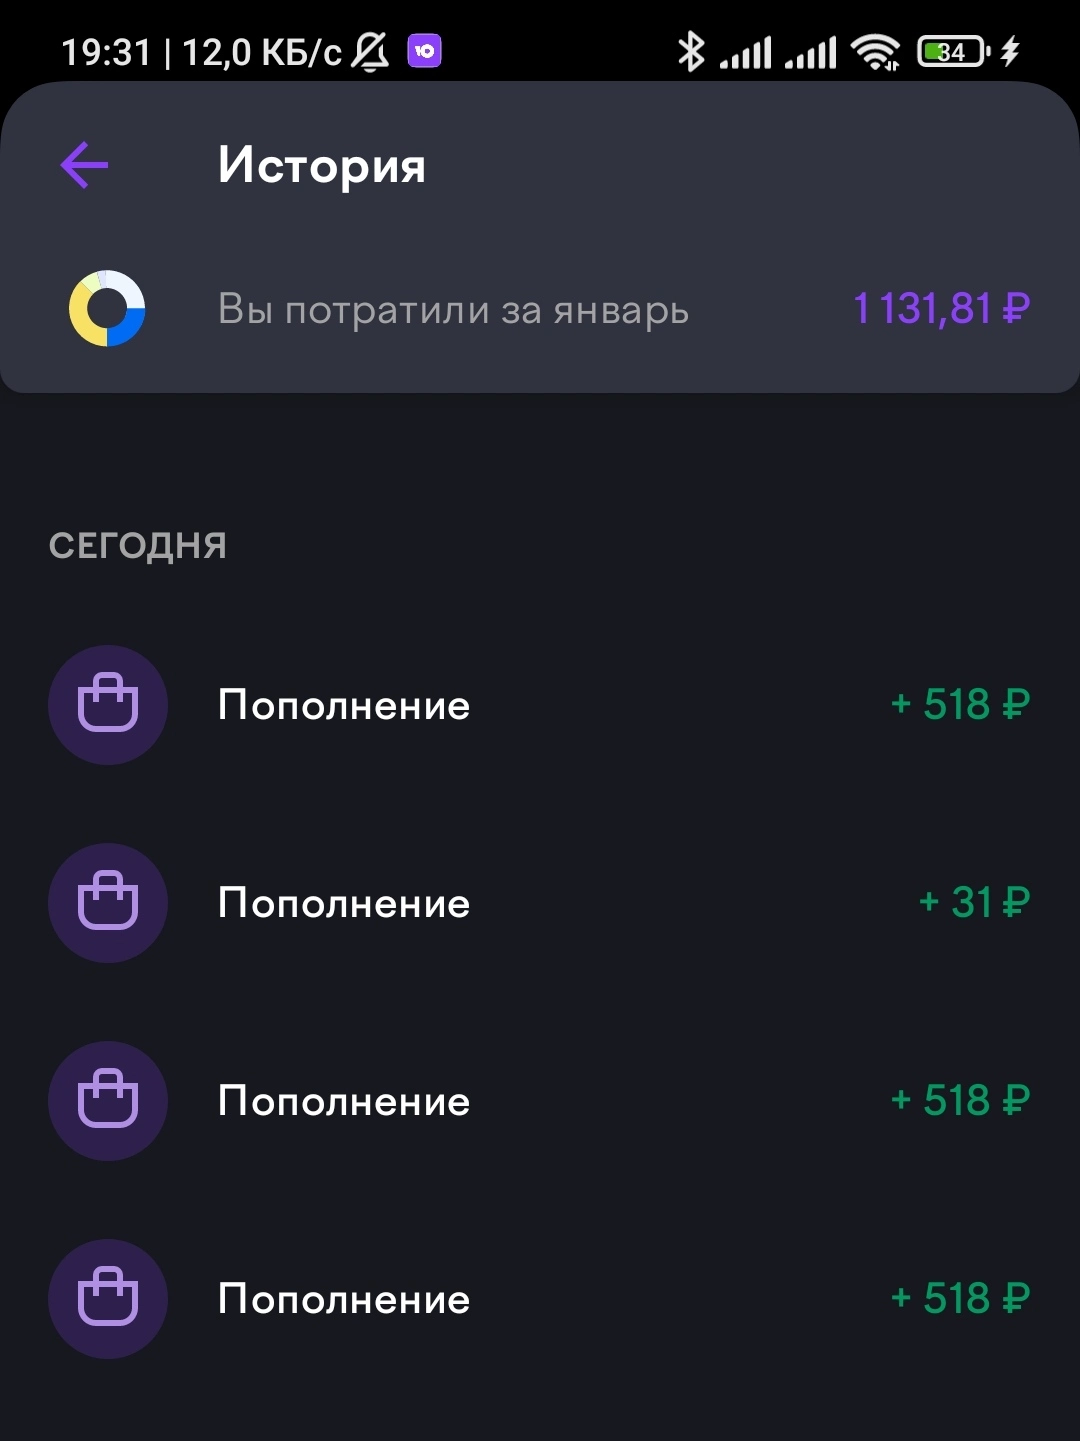The height and width of the screenshot is (1441, 1080).
Task: Tap the bag icon of the topmost Пополнение entry
Action: click(108, 705)
